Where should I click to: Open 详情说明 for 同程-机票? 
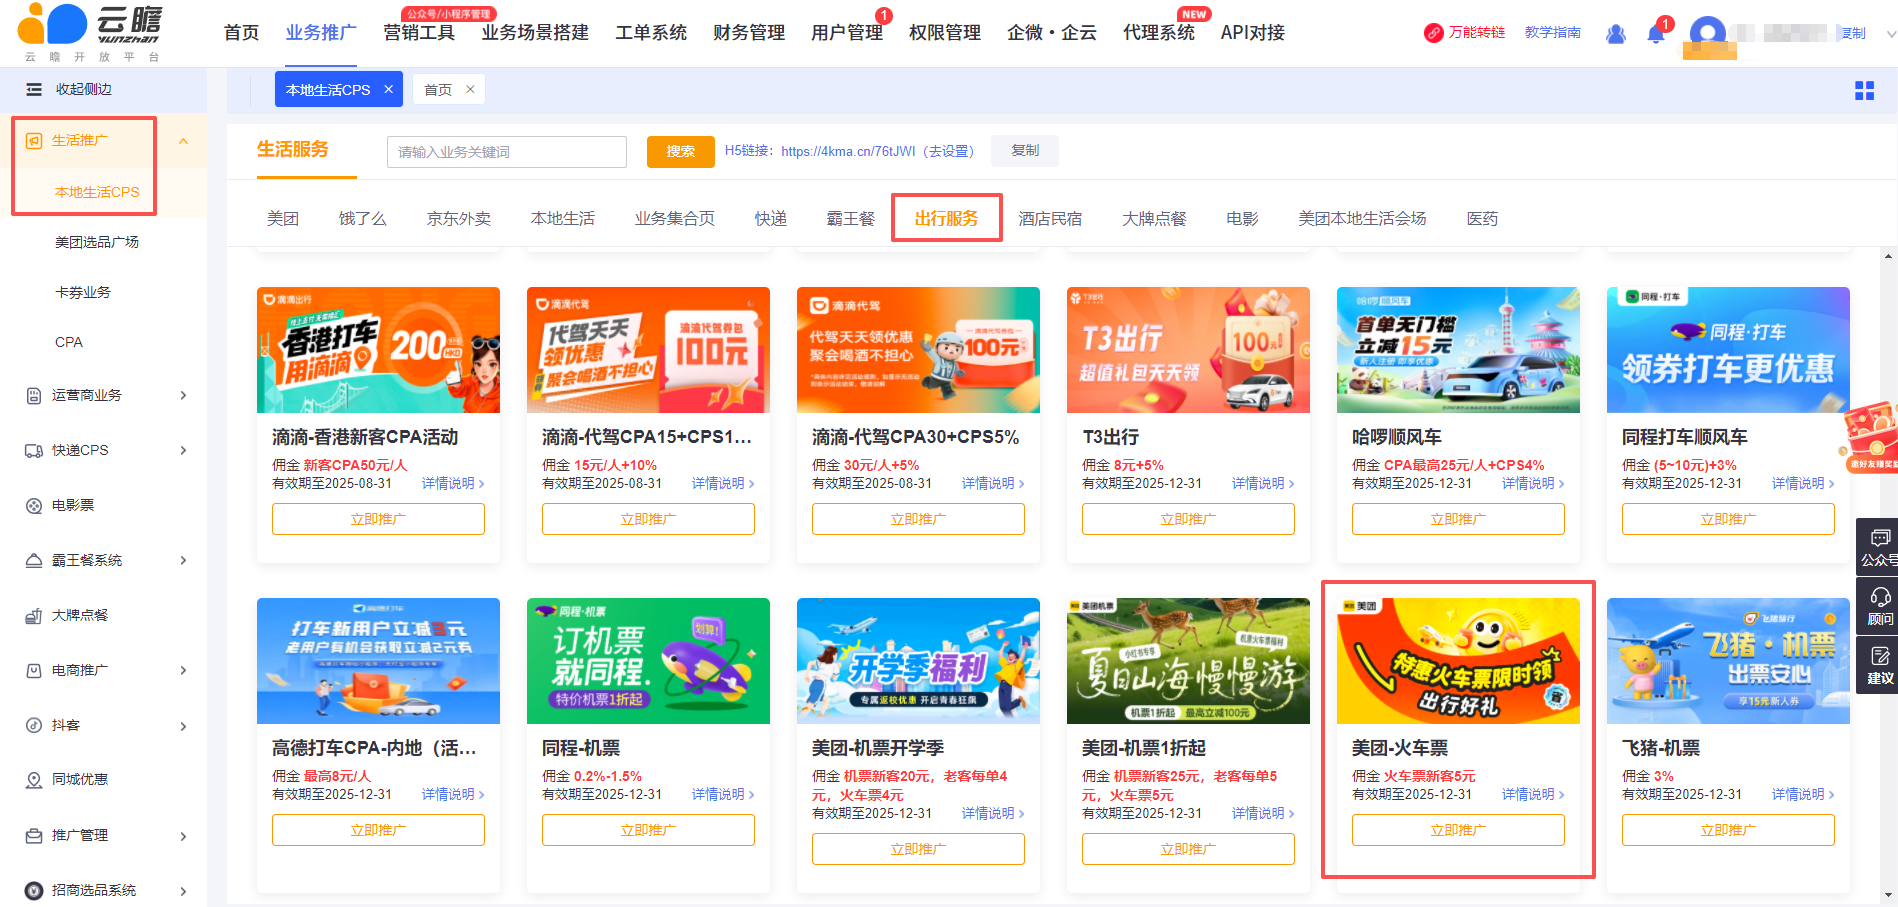[723, 794]
